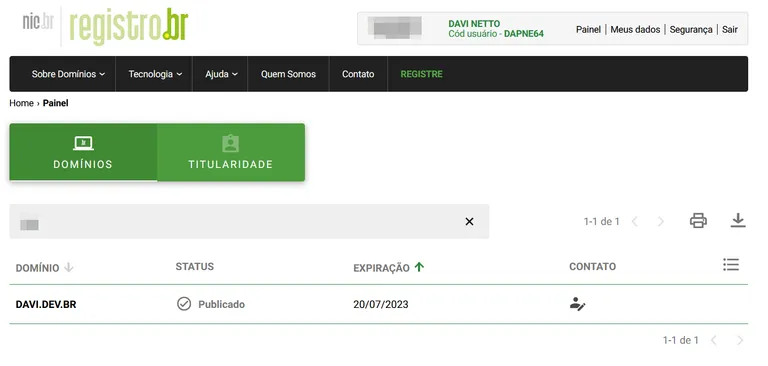Open Quem Somos page
This screenshot has height=366, width=768.
tap(288, 74)
